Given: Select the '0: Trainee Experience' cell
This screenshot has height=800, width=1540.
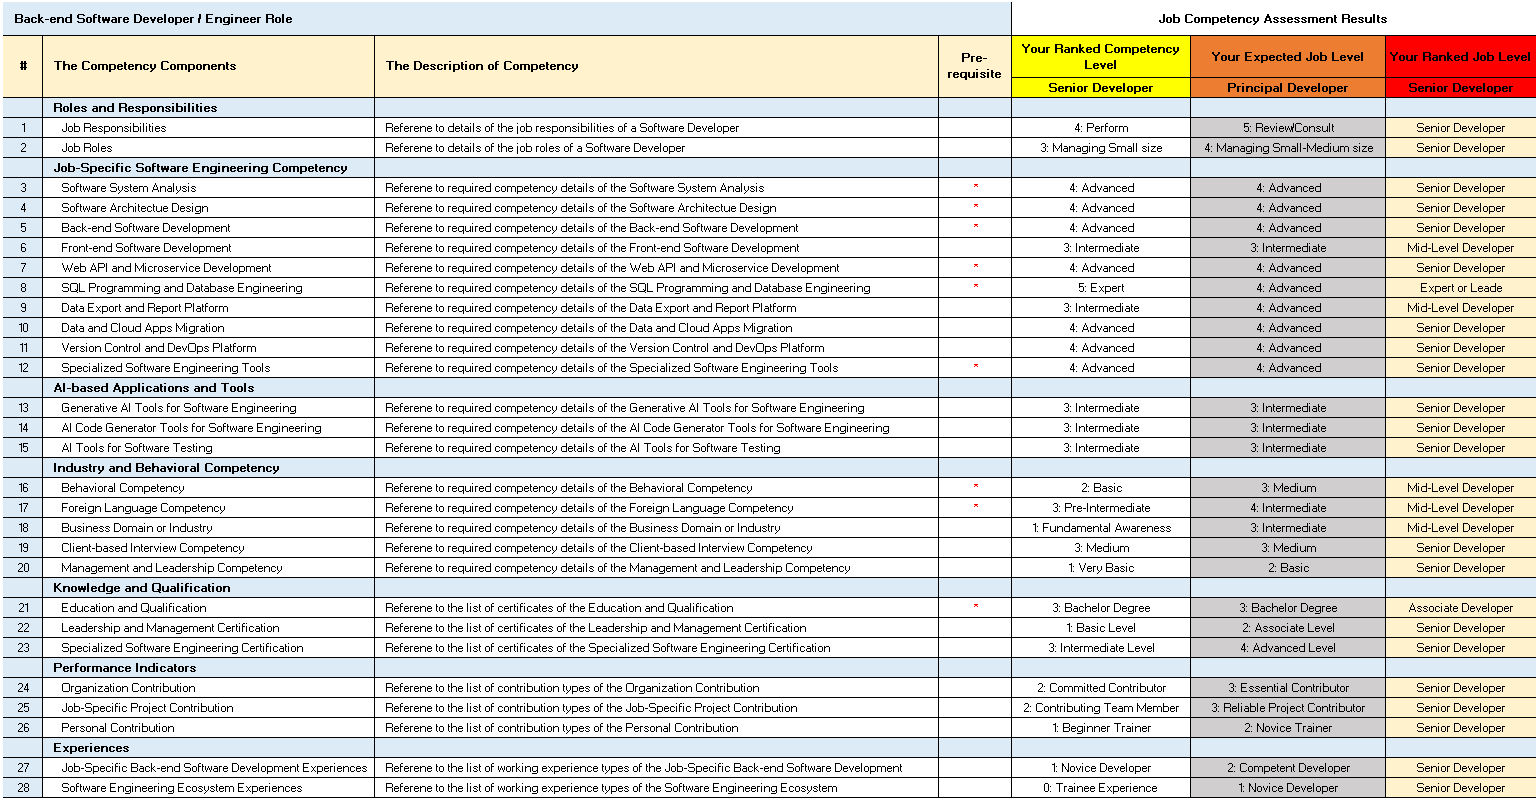Looking at the screenshot, I should point(1100,788).
